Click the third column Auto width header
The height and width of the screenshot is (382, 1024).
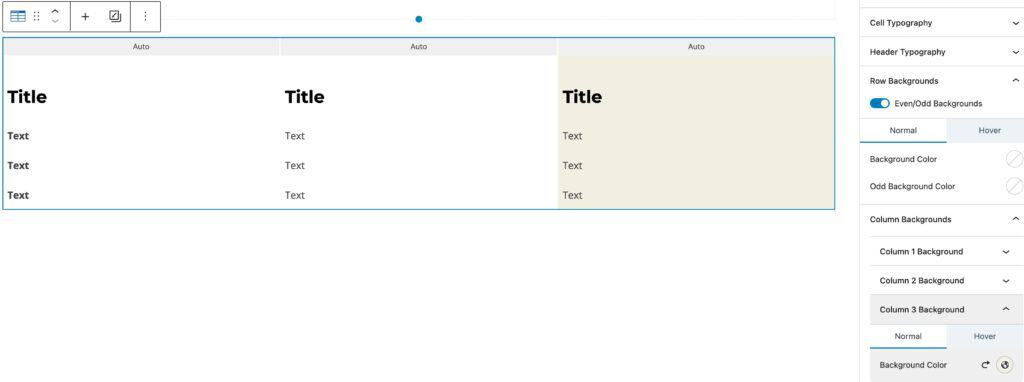[x=696, y=47]
